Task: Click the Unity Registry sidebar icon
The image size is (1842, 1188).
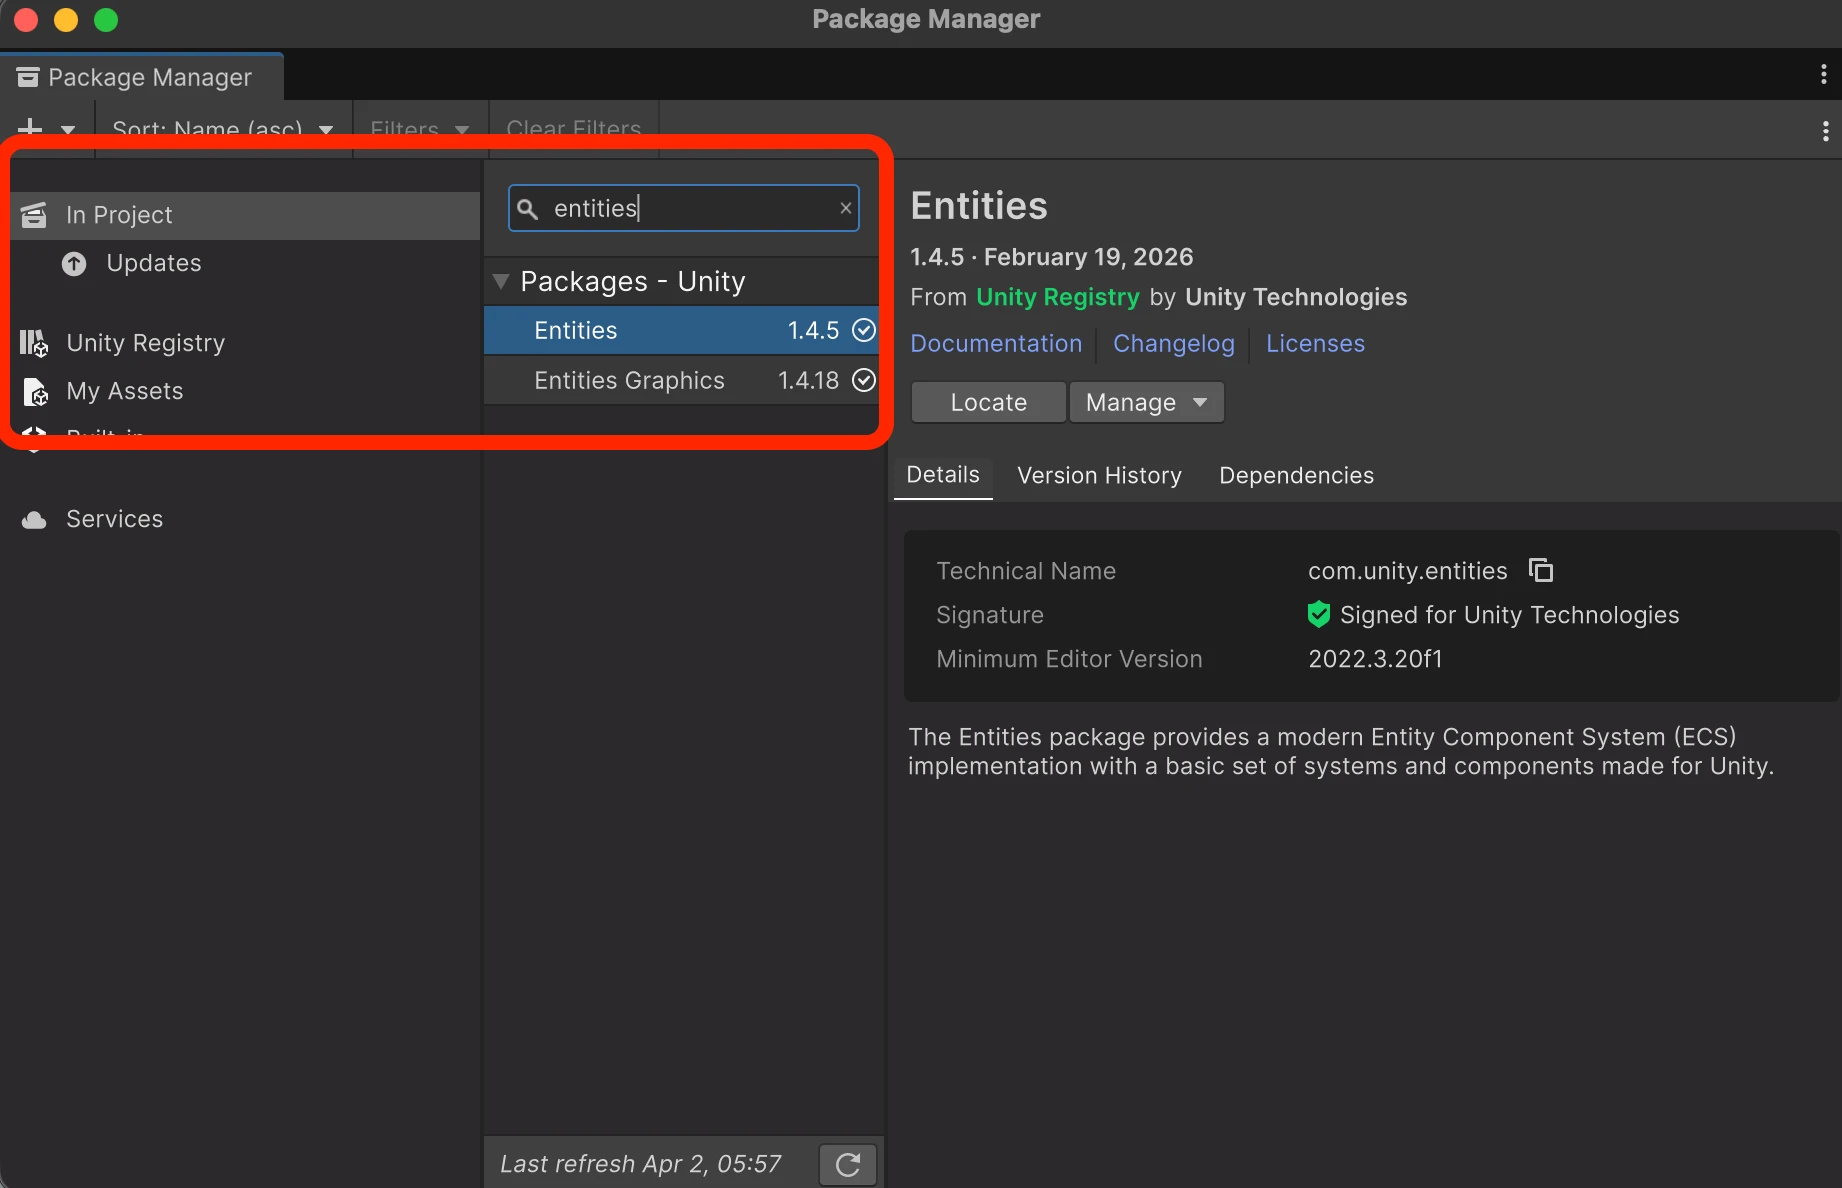Action: coord(34,343)
